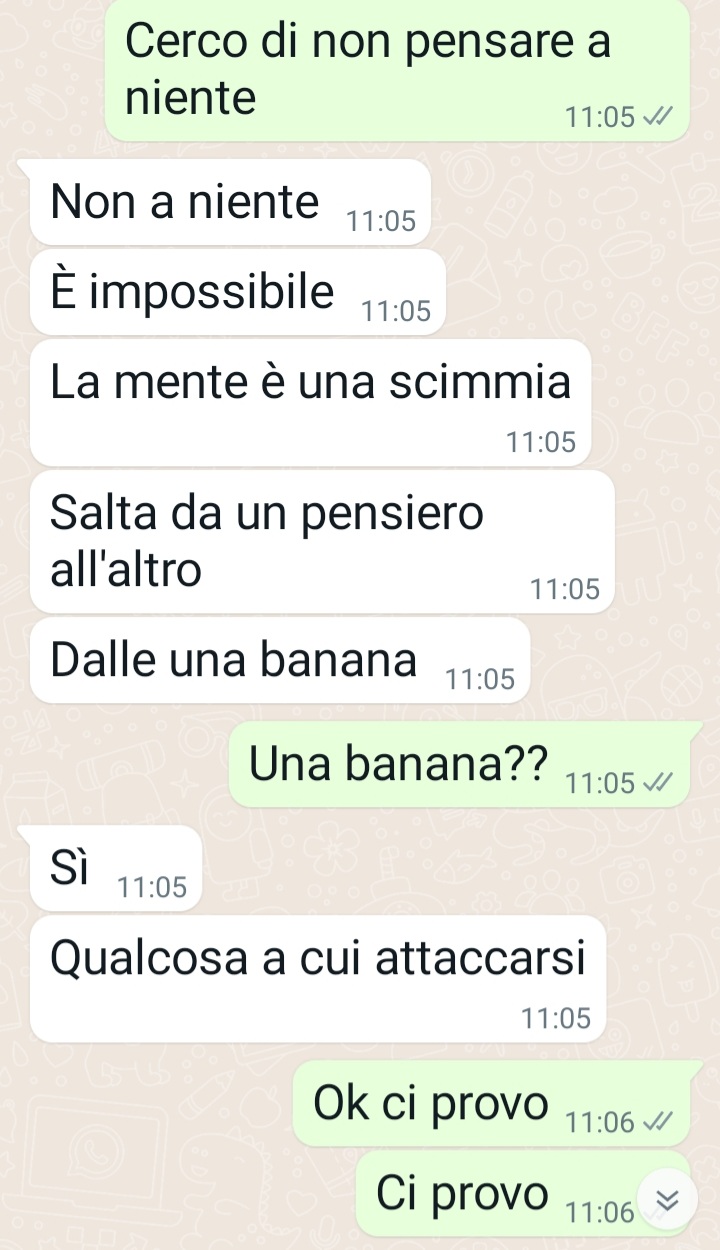Screen dimensions: 720x1250
Task: Select the 'Dalle una banana' message
Action: [280, 660]
